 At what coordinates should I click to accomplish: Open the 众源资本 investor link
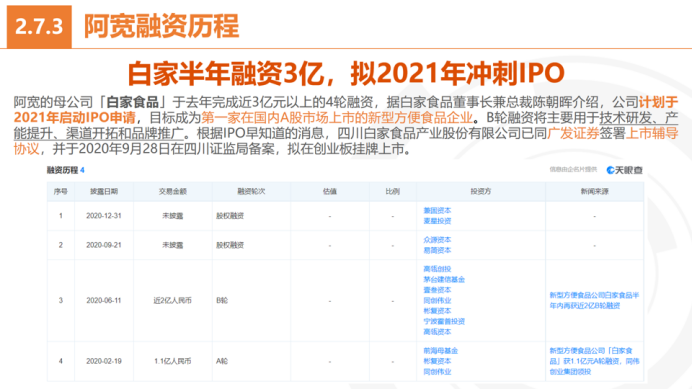(437, 240)
